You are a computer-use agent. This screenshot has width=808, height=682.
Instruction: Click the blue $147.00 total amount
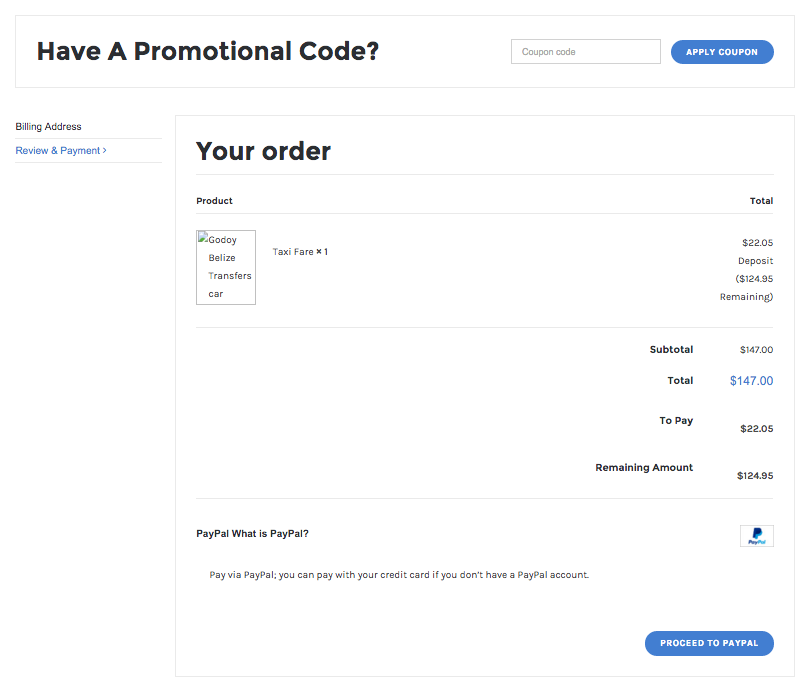pos(751,380)
